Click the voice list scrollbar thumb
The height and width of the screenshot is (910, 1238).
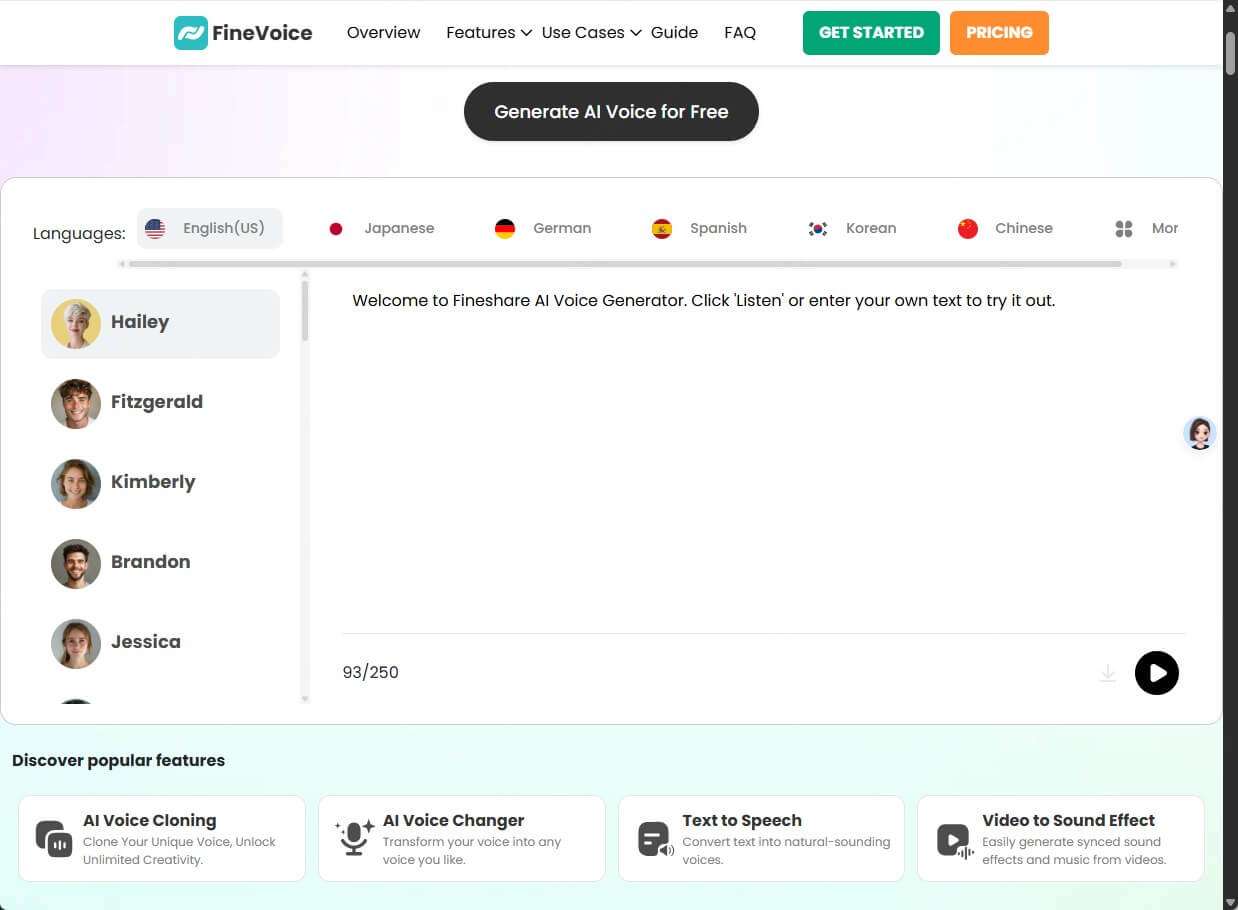click(x=305, y=311)
